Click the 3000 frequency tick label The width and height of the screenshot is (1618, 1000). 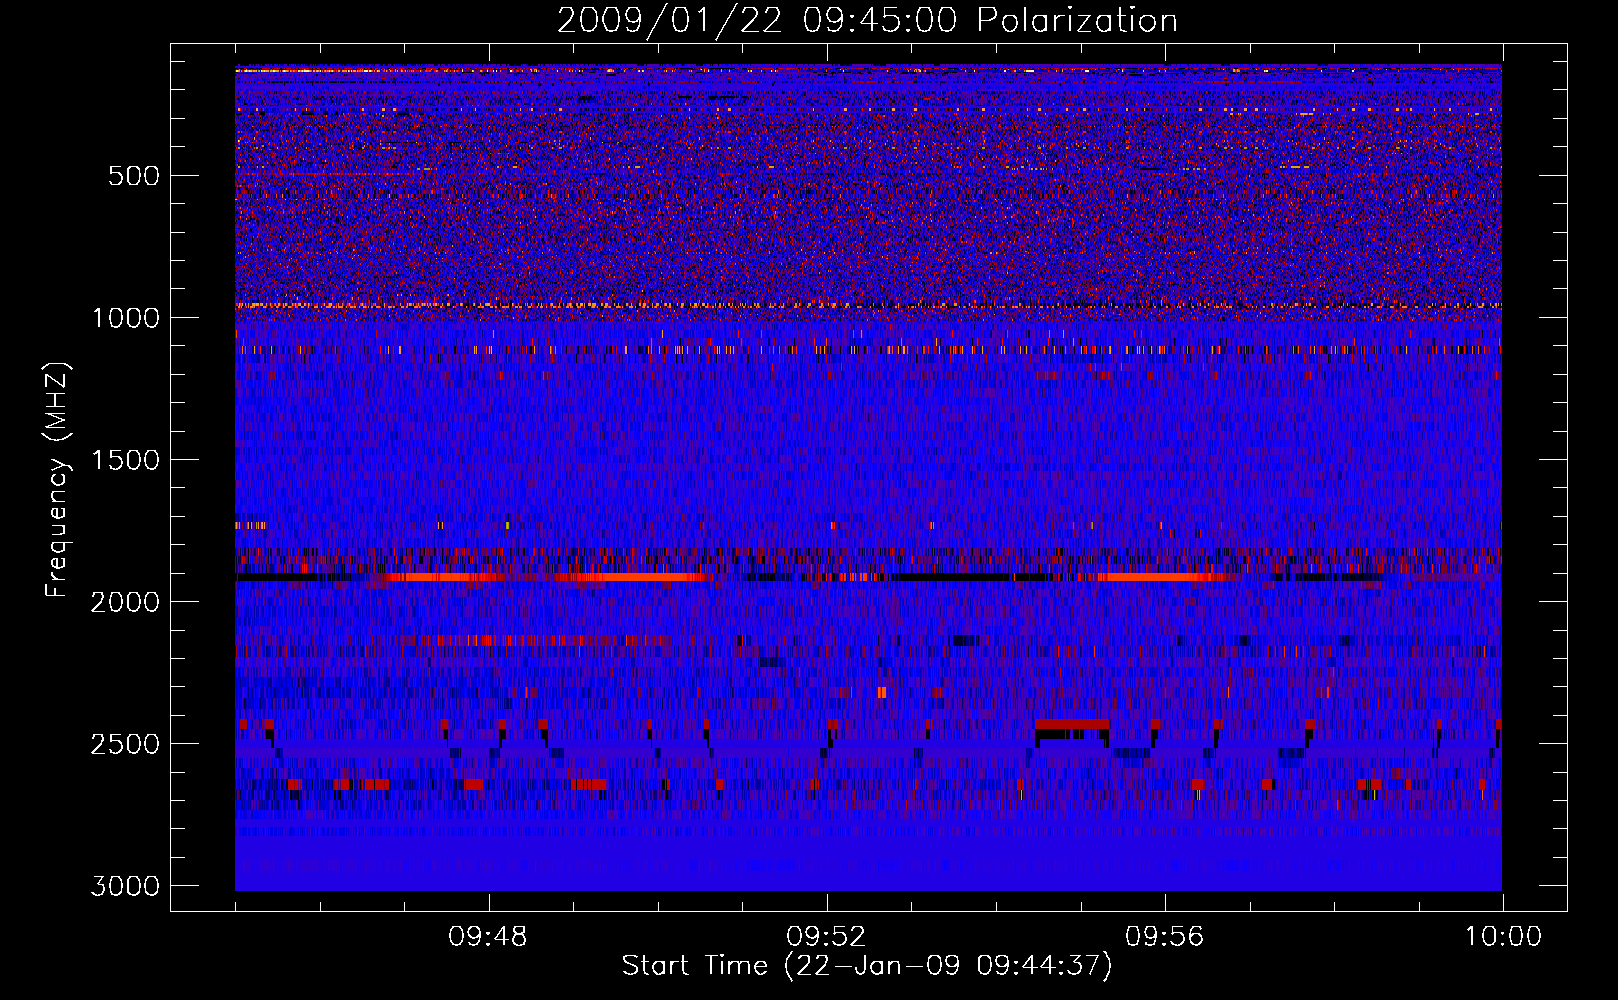point(126,886)
